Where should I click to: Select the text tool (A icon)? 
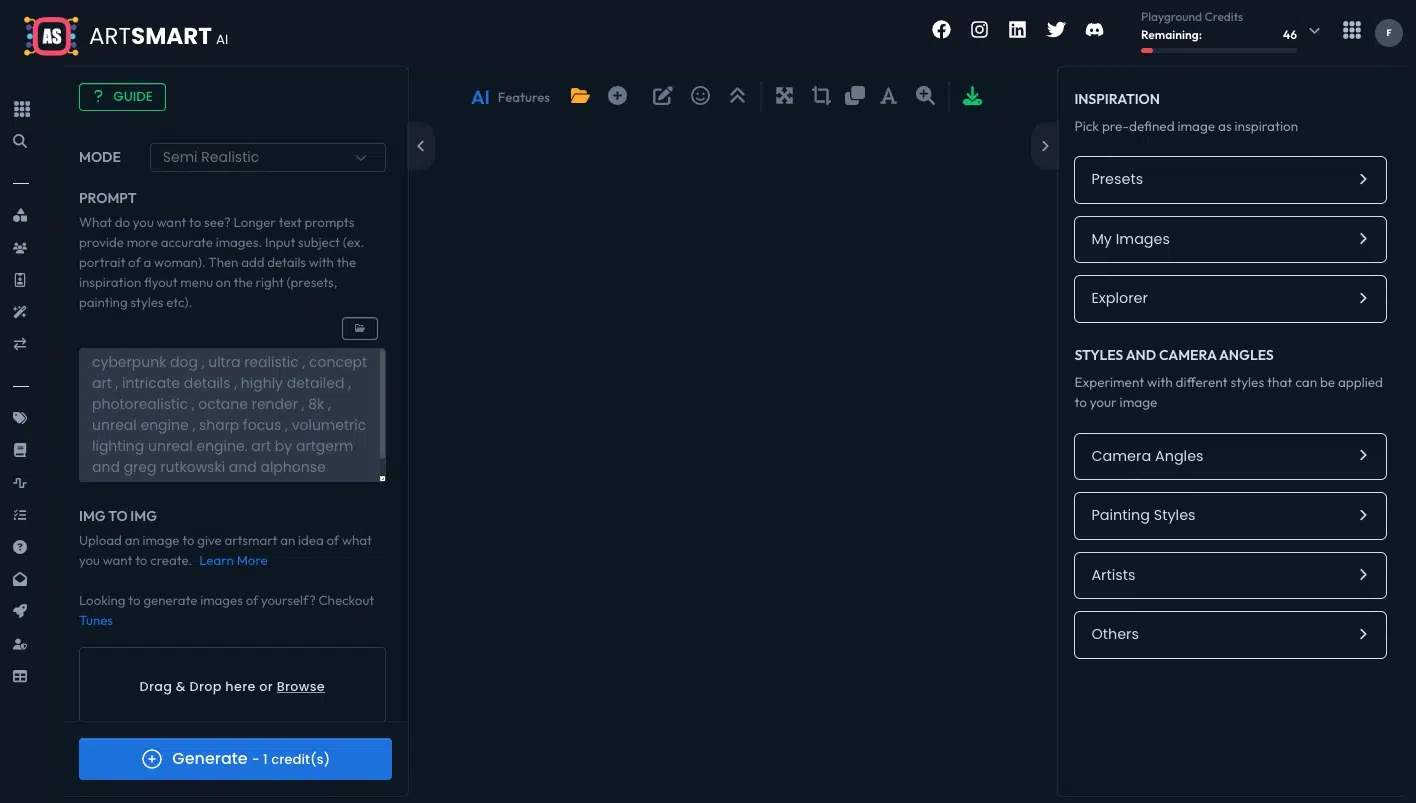[x=888, y=95]
